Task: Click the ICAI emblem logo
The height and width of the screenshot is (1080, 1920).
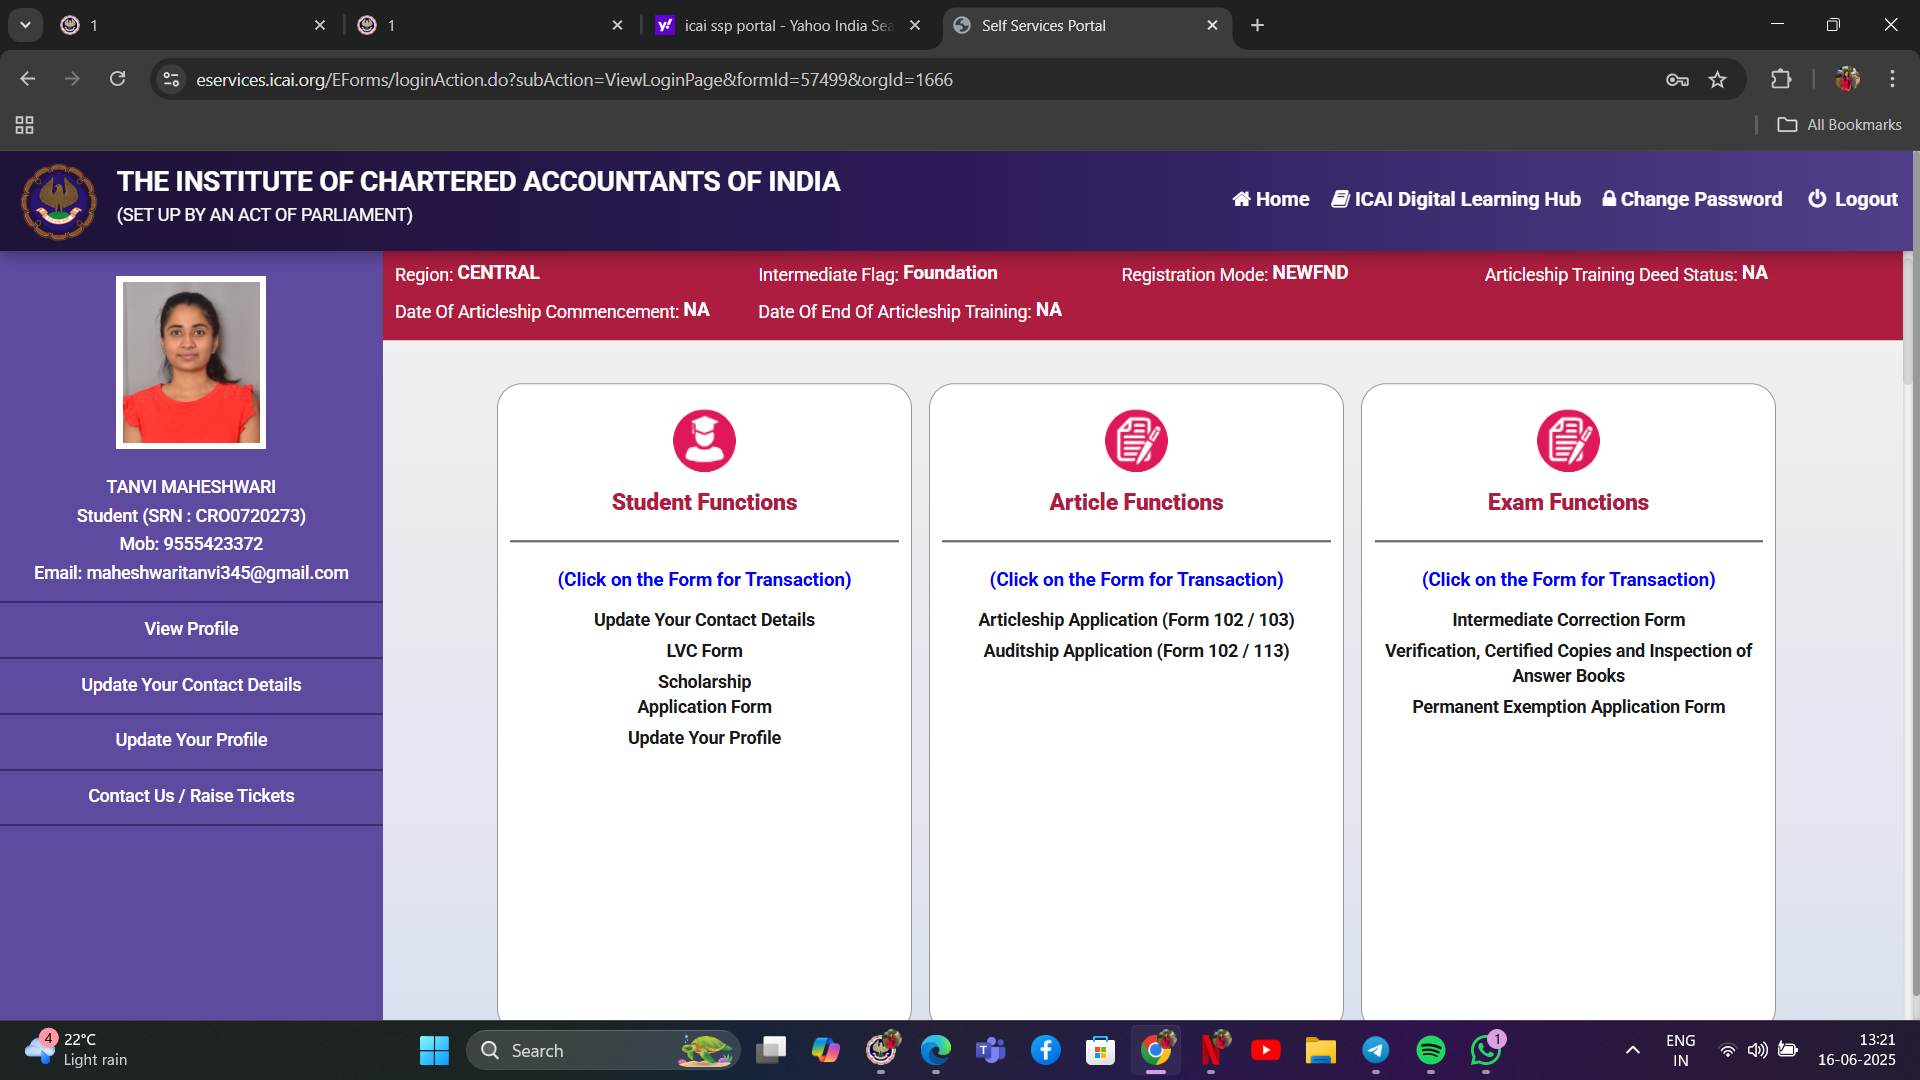Action: pos(59,201)
